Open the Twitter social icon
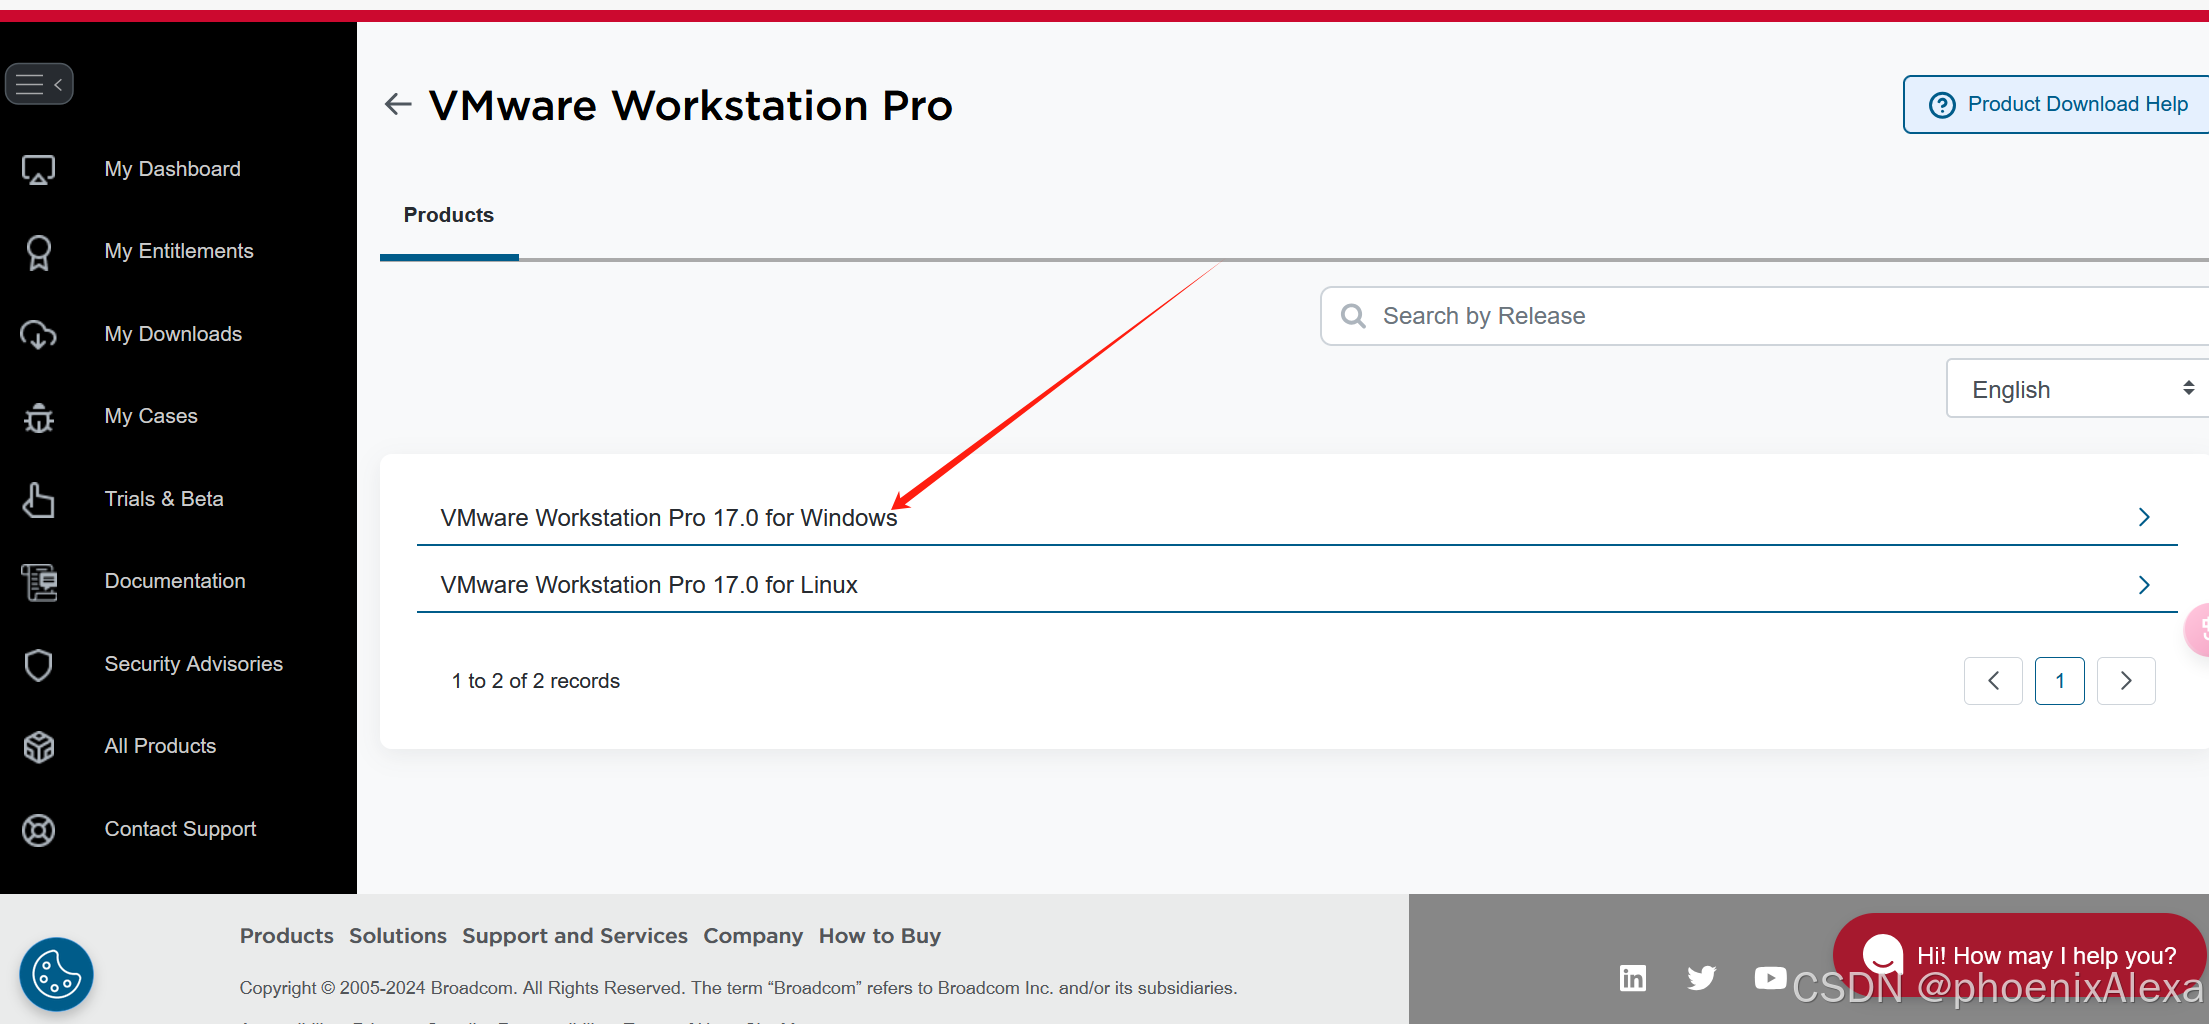Image resolution: width=2209 pixels, height=1024 pixels. tap(1702, 977)
